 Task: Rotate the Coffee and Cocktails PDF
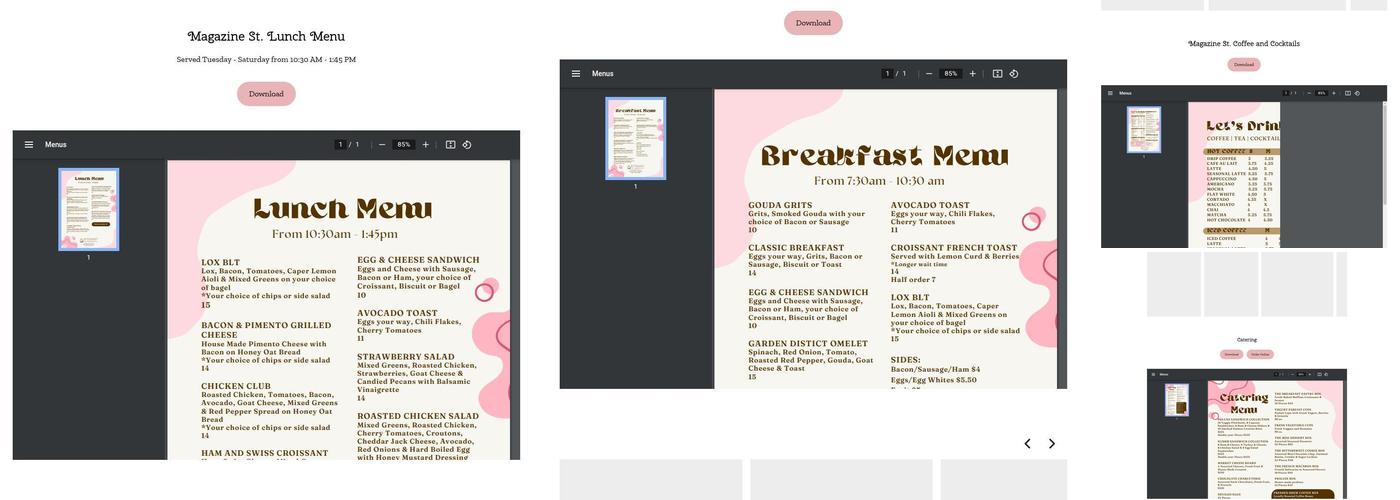pyautogui.click(x=1357, y=93)
